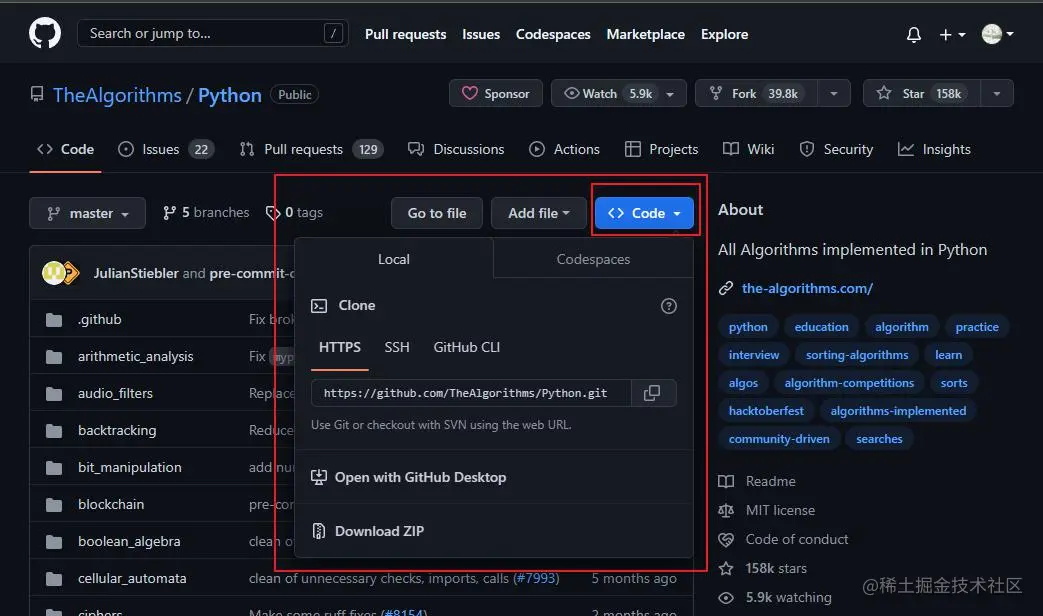Open with GitHub Desktop
1043x616 pixels.
click(408, 477)
